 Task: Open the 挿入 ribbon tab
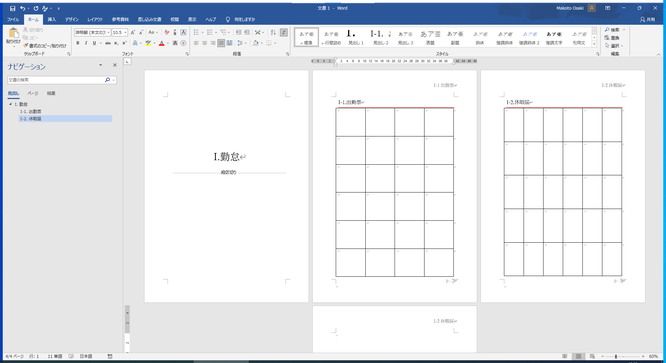point(52,19)
